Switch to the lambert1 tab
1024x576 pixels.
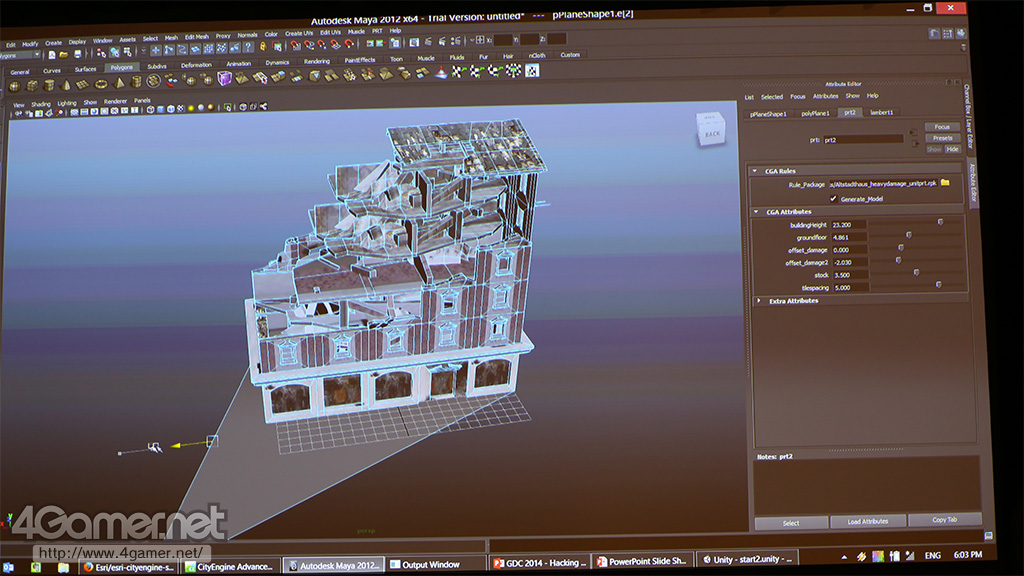881,113
